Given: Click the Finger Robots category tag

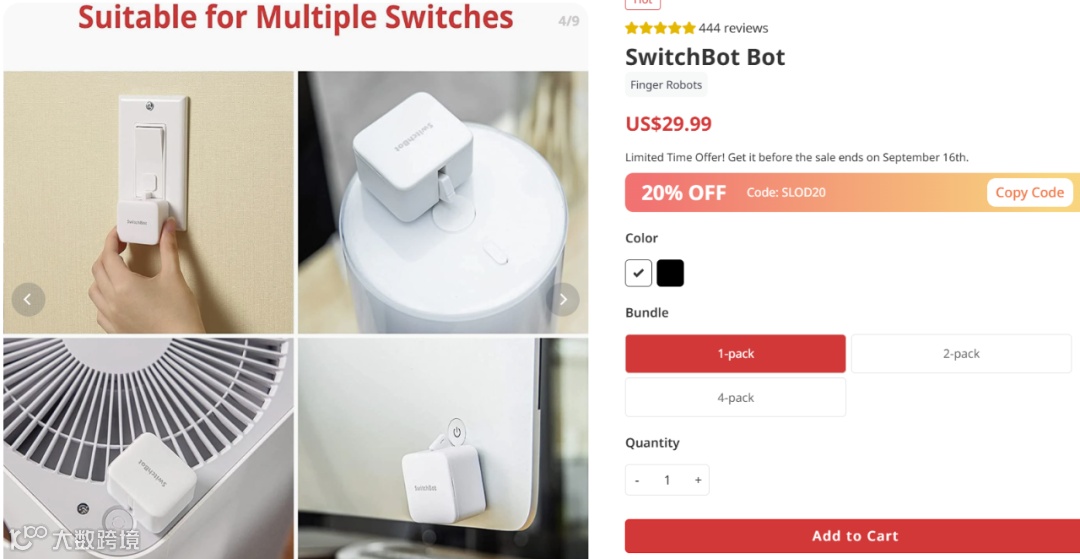Looking at the screenshot, I should pos(666,85).
